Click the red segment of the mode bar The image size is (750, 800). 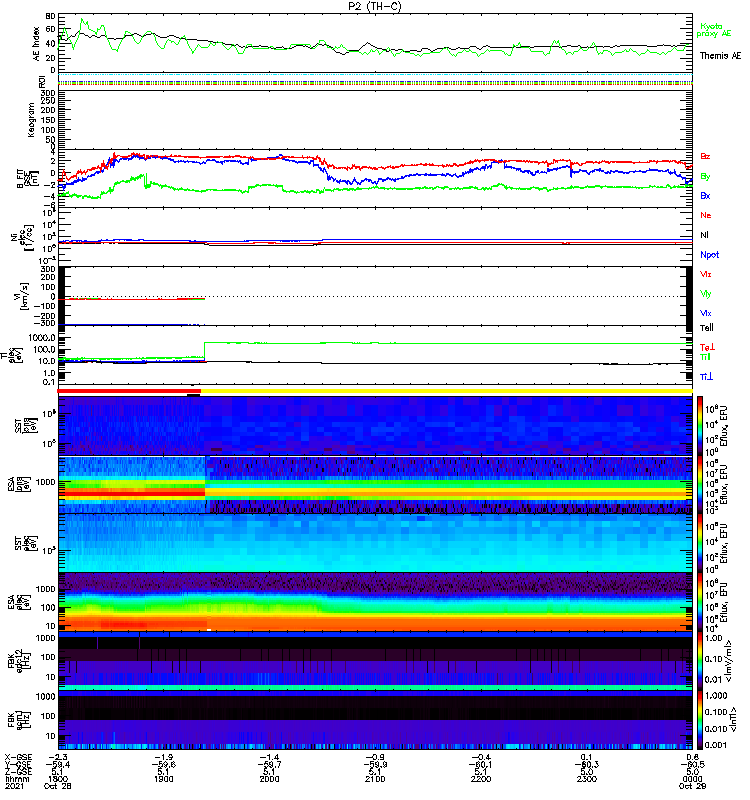click(x=129, y=391)
